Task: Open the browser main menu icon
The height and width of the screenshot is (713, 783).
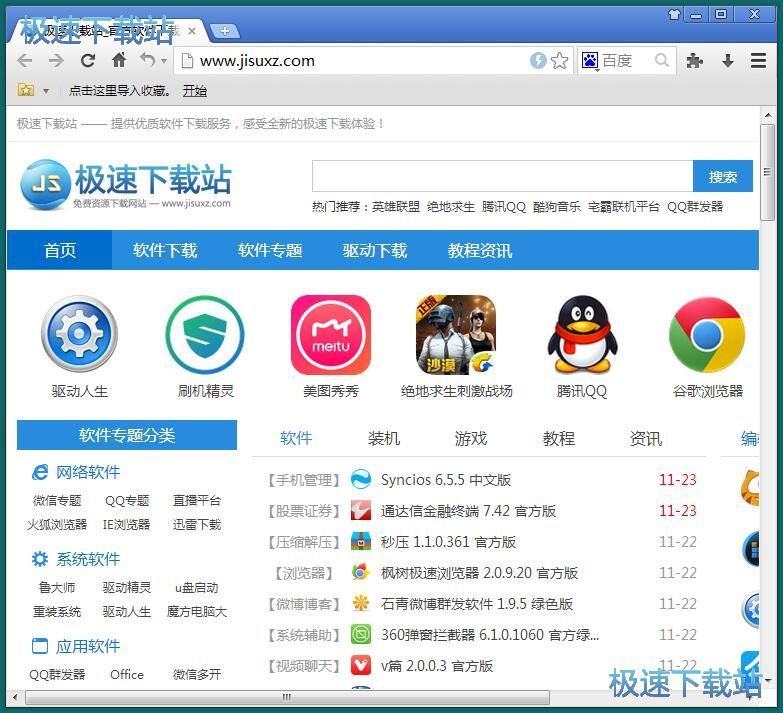Action: [759, 60]
